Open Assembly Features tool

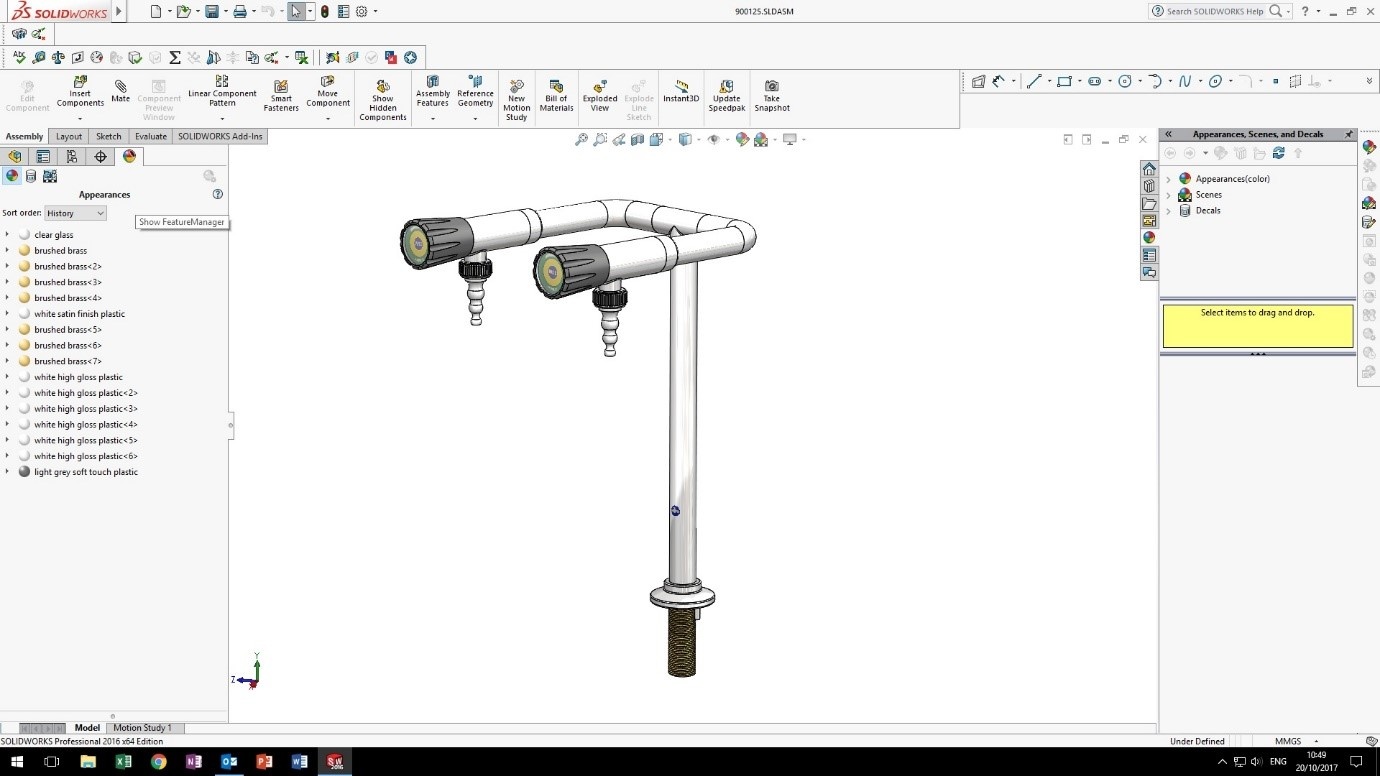(x=432, y=91)
